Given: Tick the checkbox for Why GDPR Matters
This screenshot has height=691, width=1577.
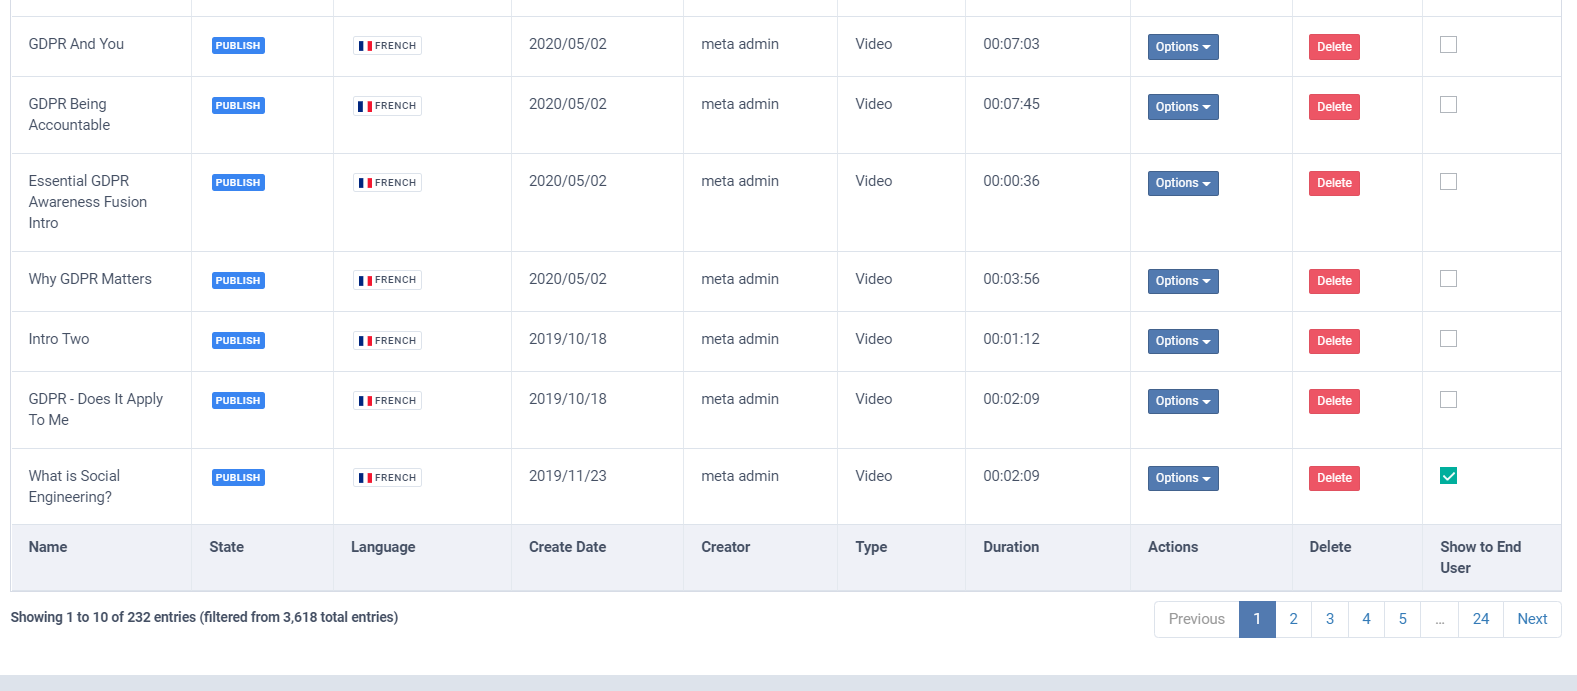Looking at the screenshot, I should pos(1448,279).
